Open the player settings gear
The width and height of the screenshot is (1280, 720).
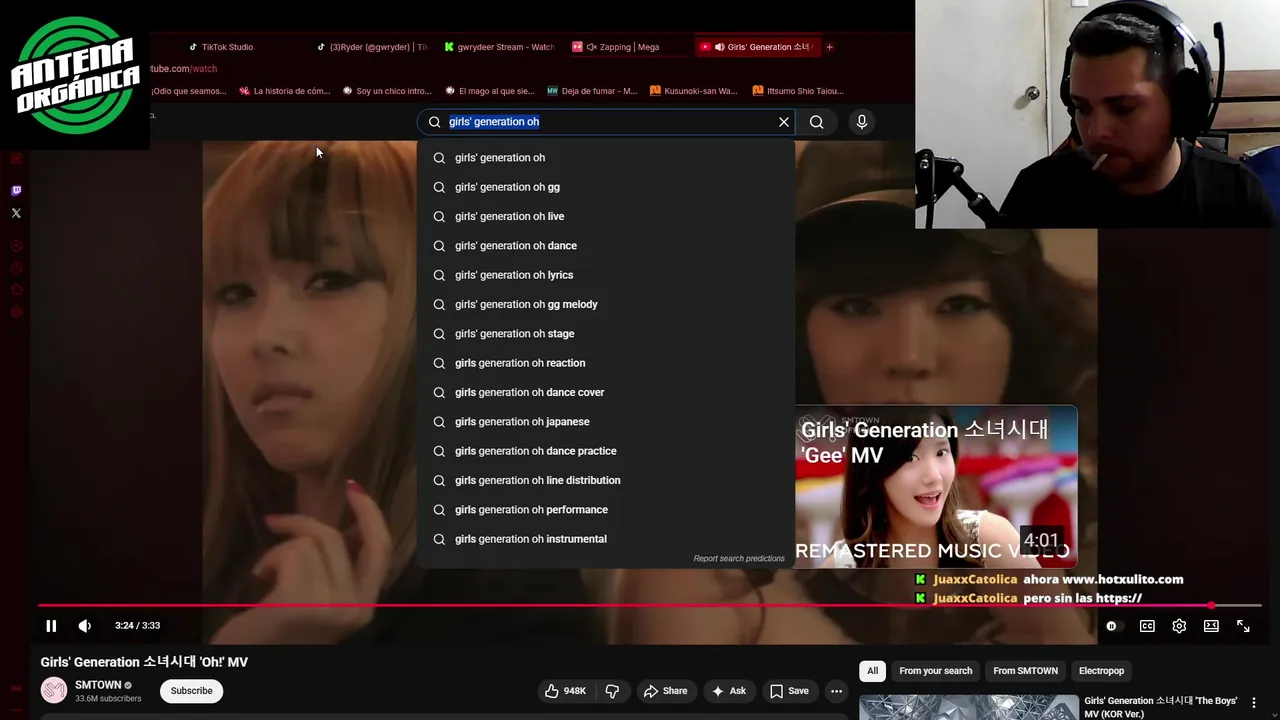(1179, 626)
